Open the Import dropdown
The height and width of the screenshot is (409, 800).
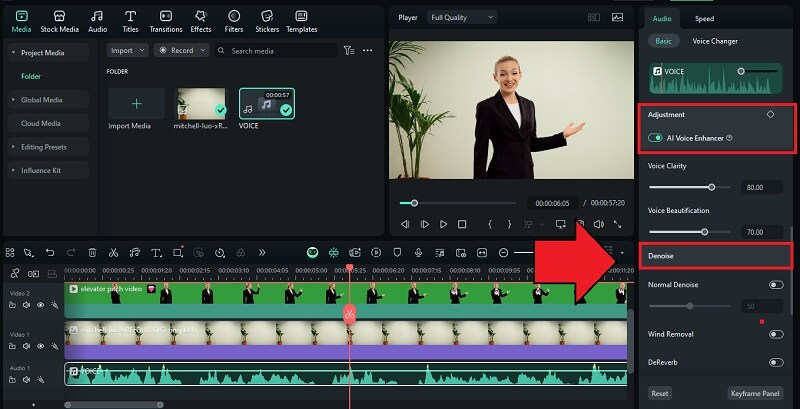[128, 50]
